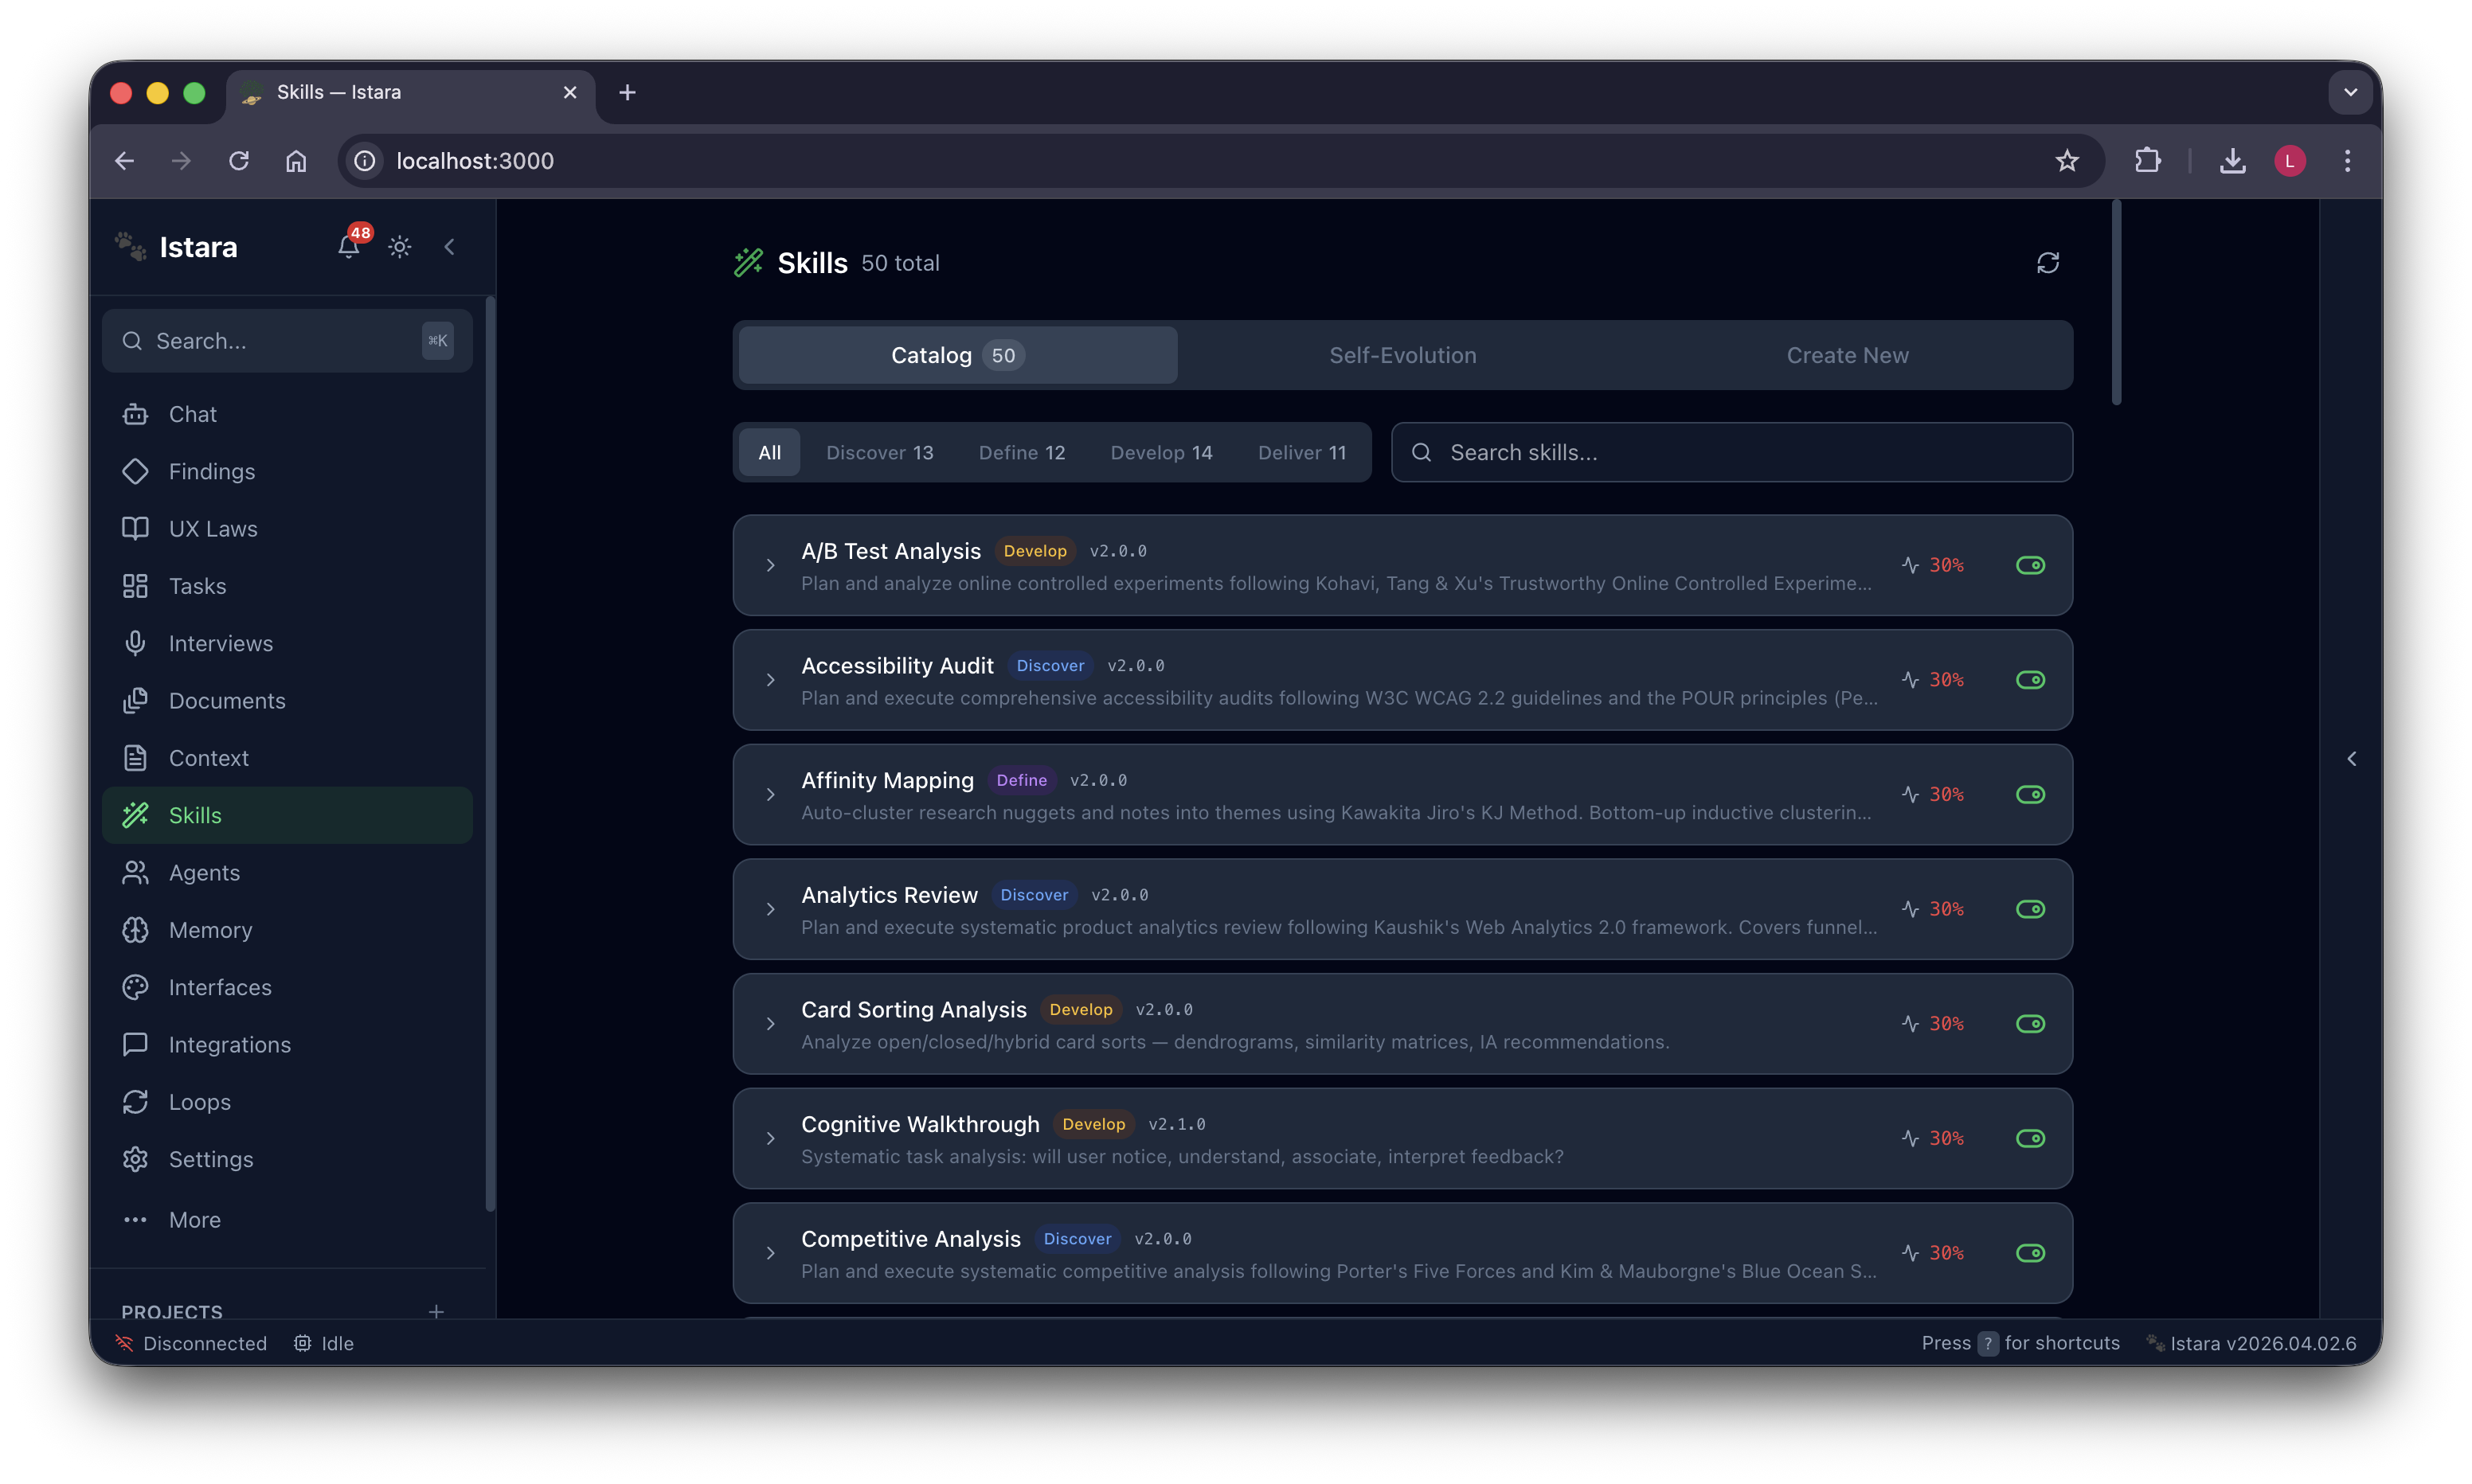Collapse the left sidebar with chevron

pos(449,247)
